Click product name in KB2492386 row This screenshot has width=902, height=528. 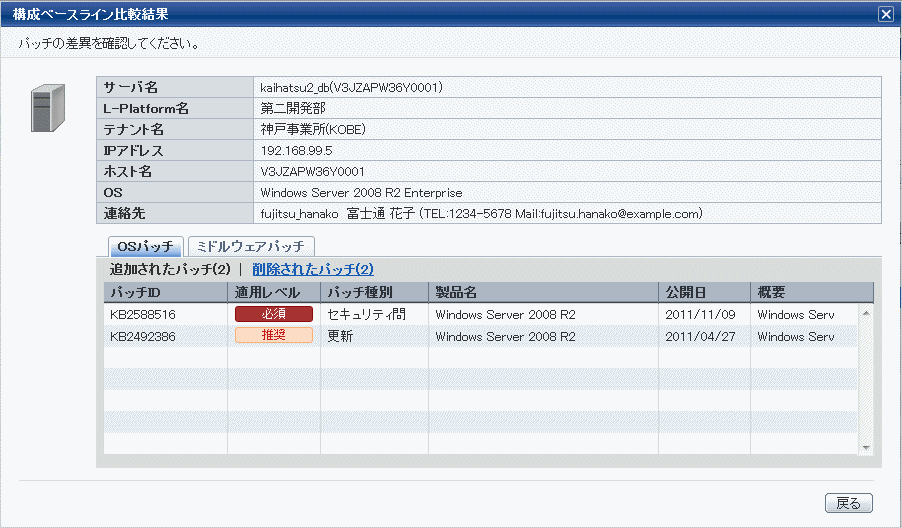coord(505,336)
